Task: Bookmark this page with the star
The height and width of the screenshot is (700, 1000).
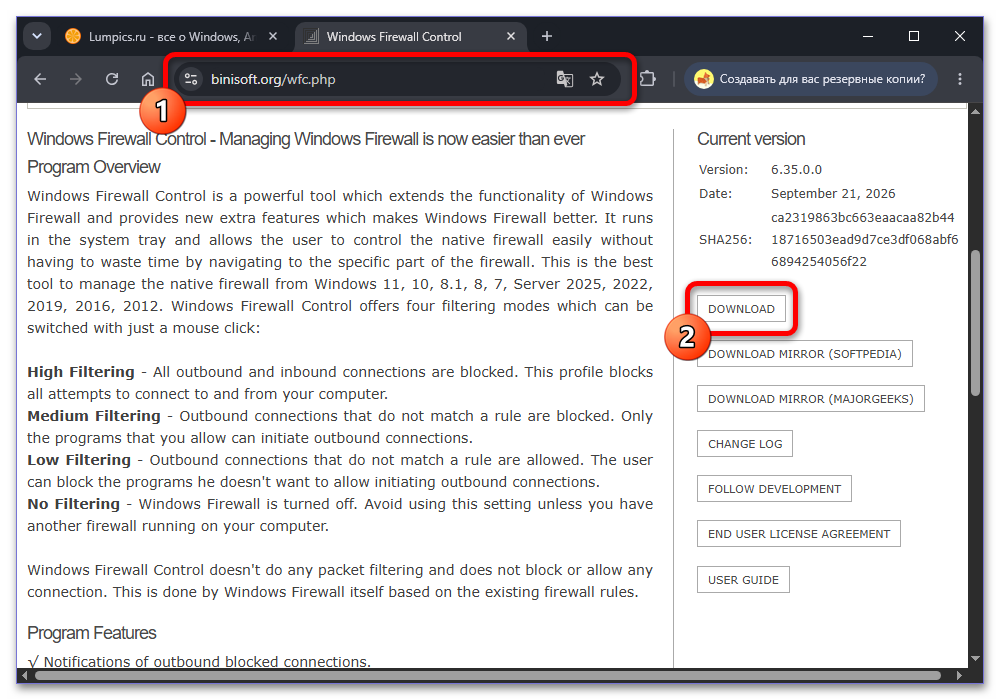Action: [597, 79]
